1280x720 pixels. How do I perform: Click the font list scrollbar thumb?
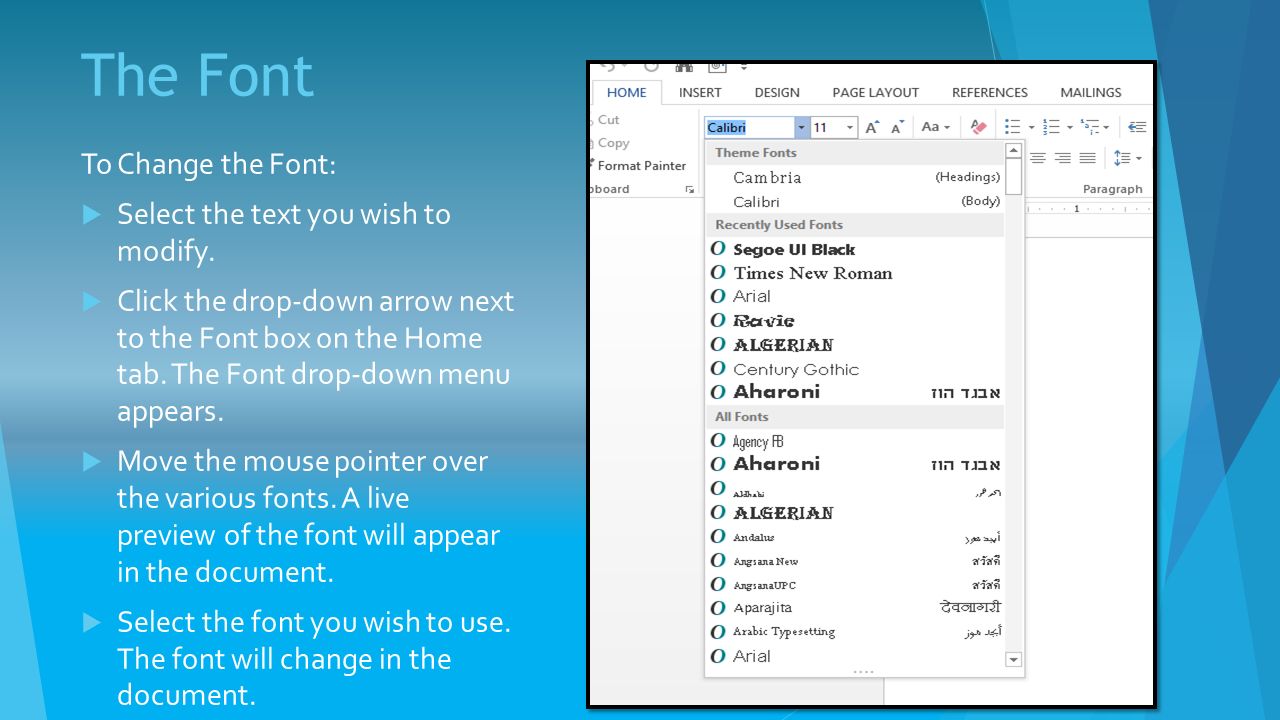point(1013,177)
